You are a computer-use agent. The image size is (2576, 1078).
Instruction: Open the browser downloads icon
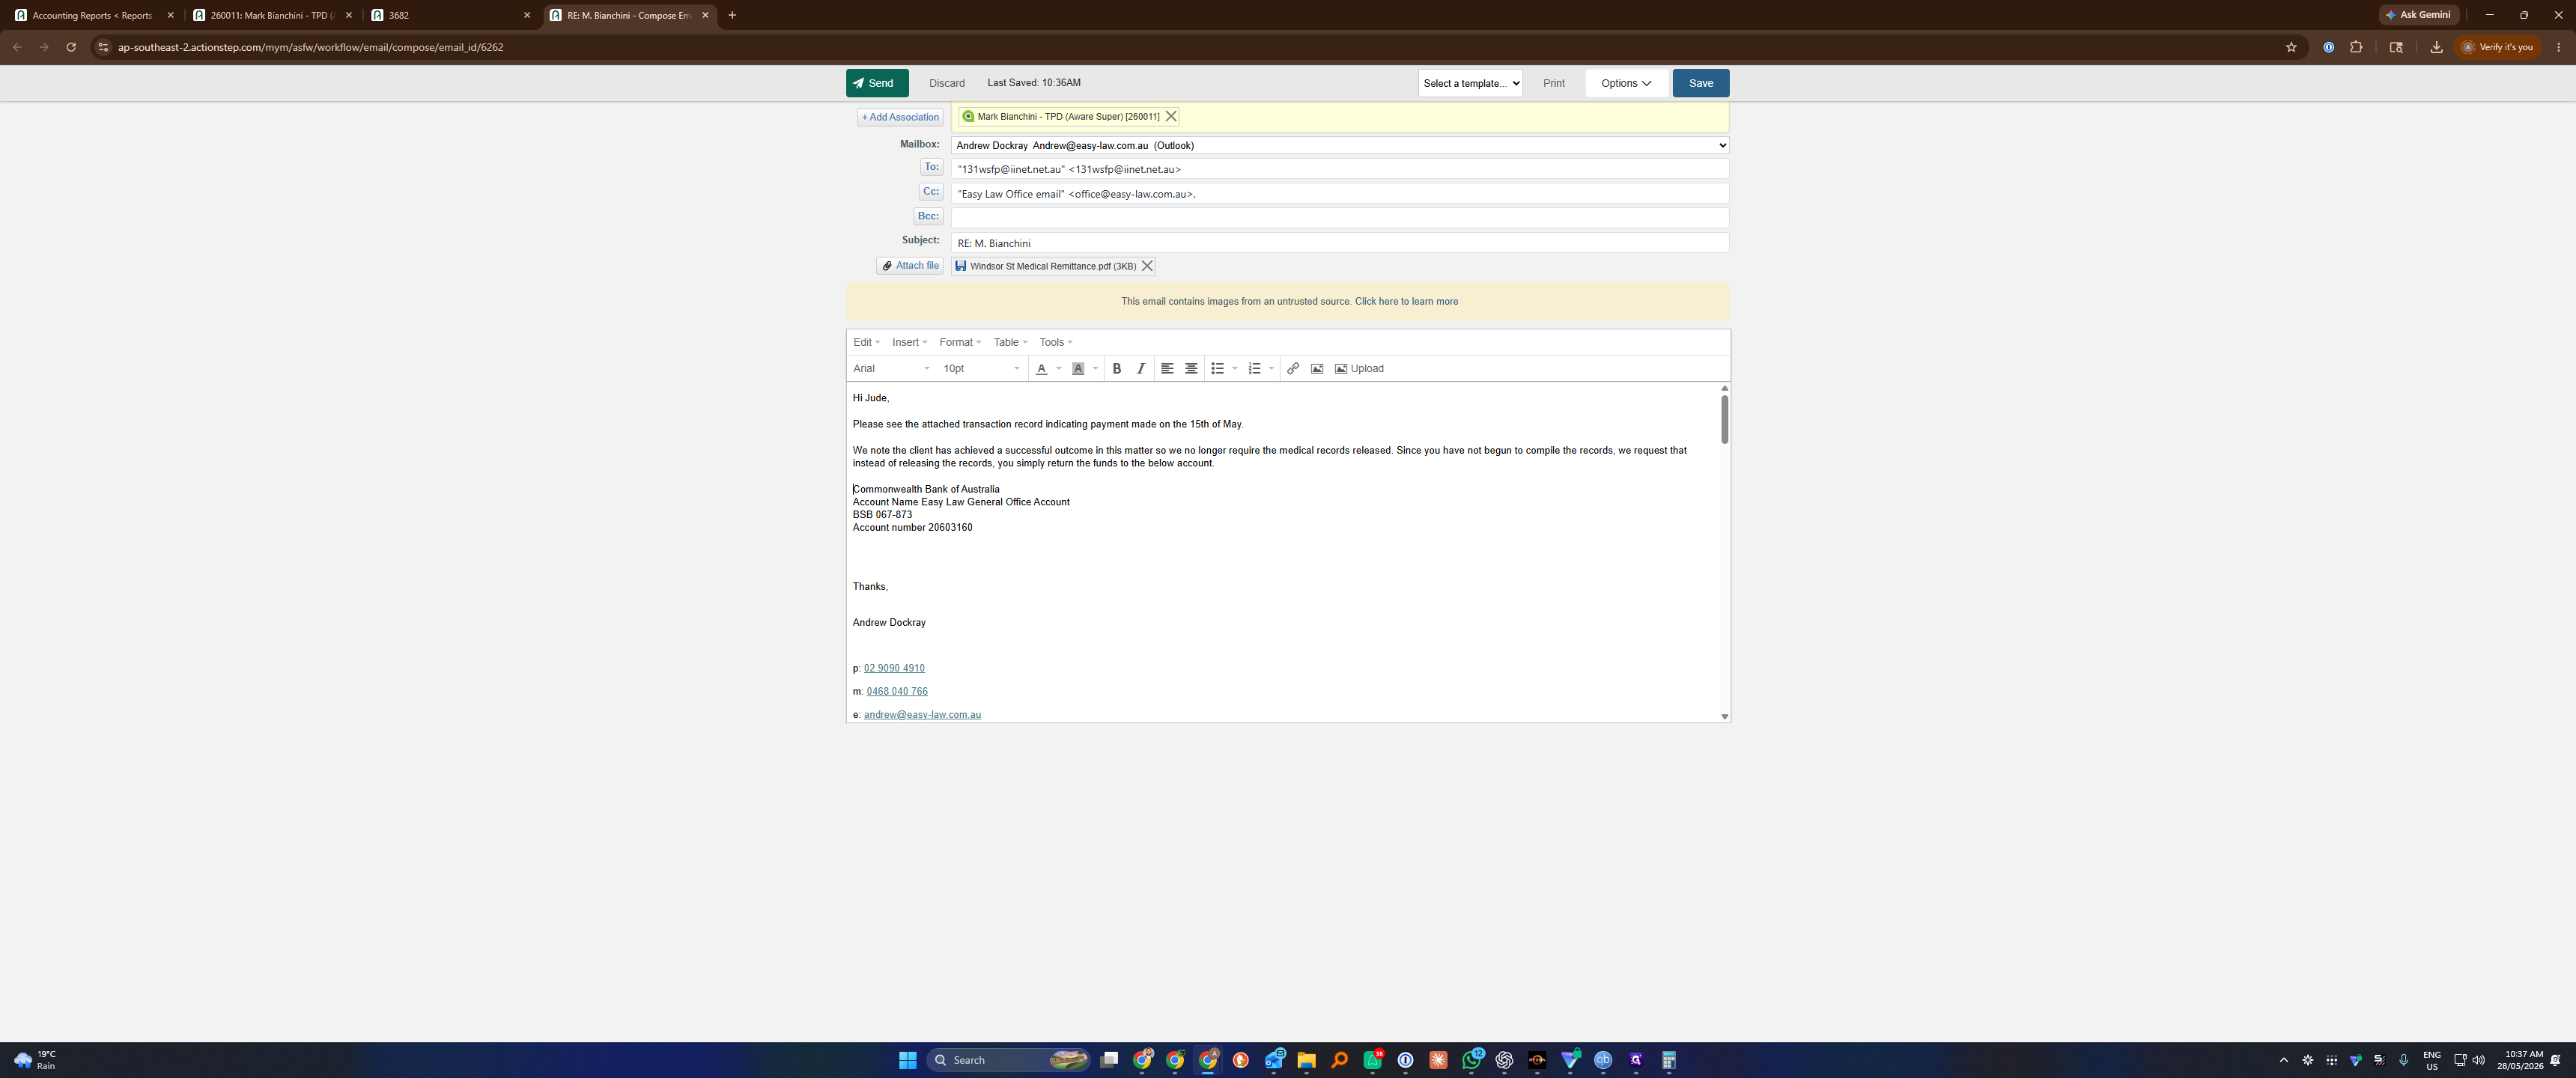tap(2436, 47)
